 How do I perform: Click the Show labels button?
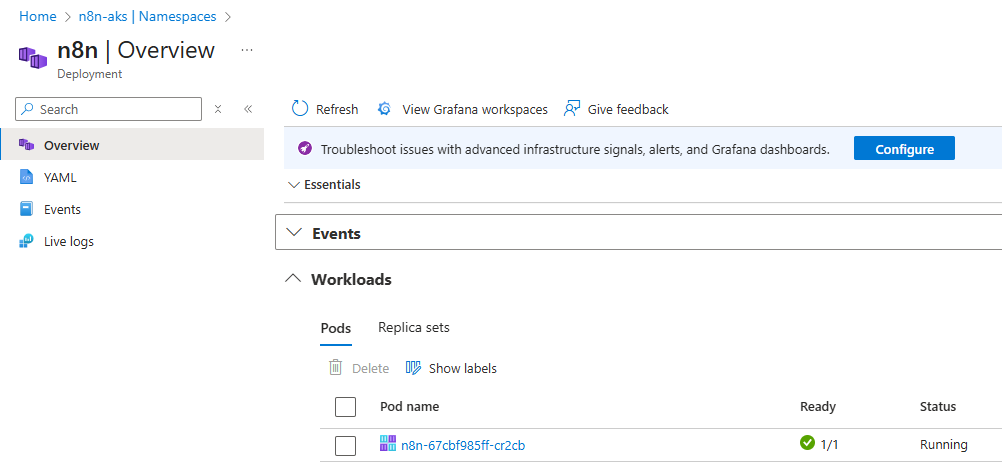pos(451,368)
